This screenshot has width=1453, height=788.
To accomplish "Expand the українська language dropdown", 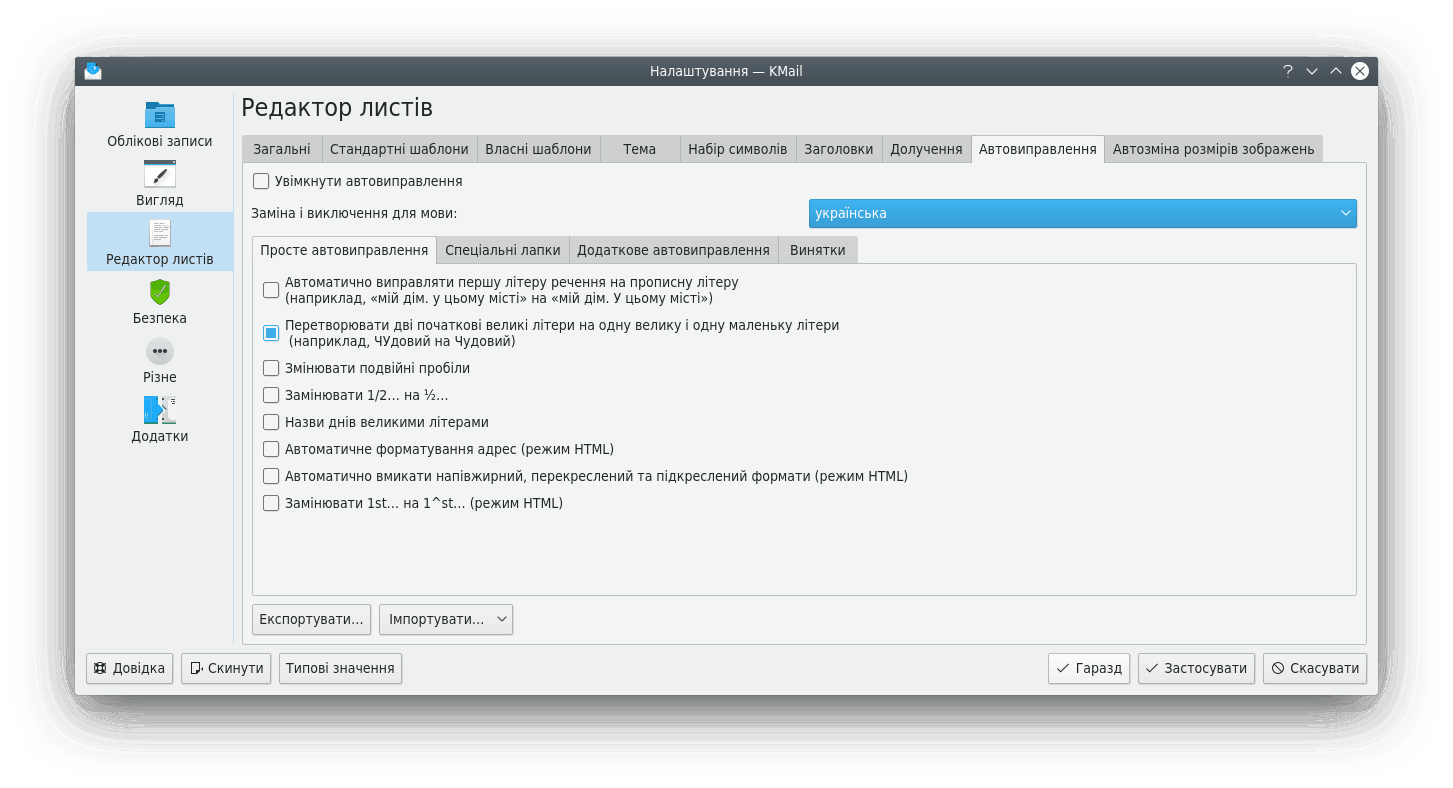I will [1082, 213].
